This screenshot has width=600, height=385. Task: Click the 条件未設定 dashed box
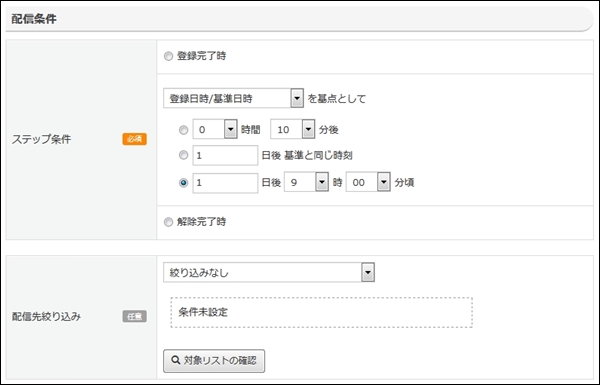click(321, 312)
